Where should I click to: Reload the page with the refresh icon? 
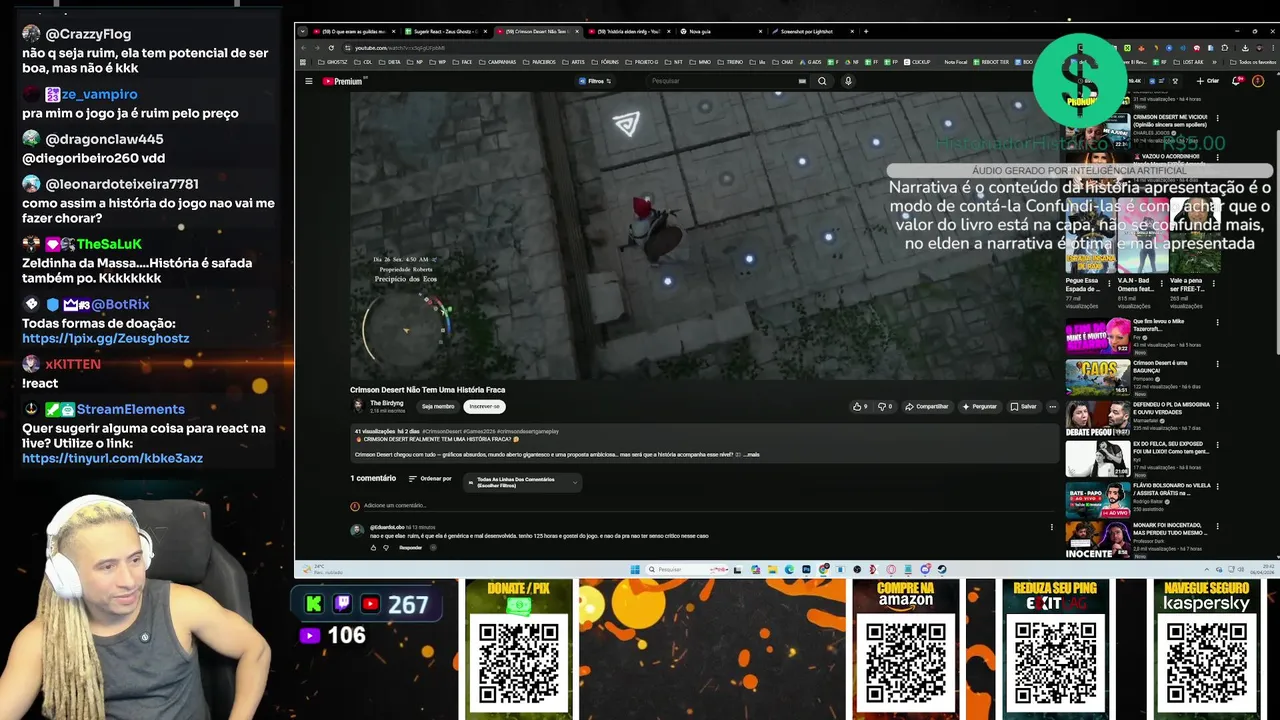331,48
